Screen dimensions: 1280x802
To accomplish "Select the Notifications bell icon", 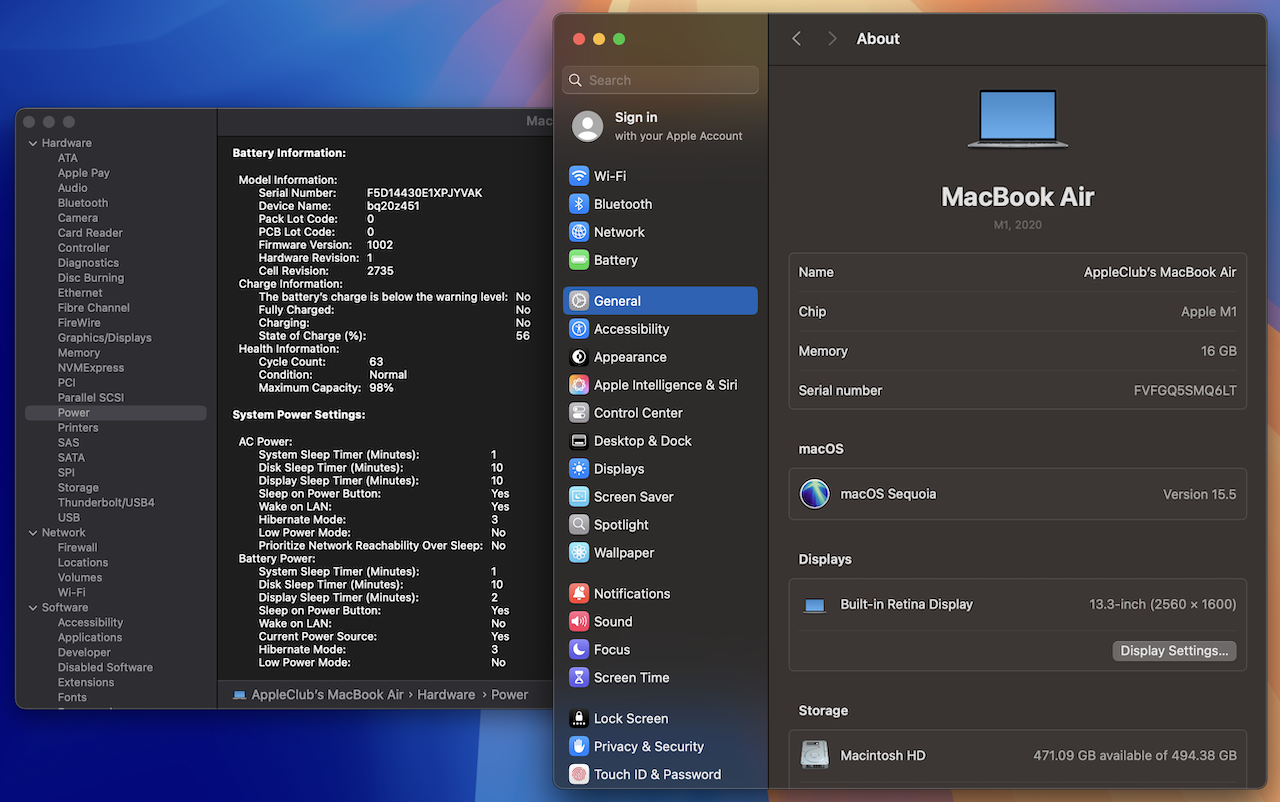I will coord(579,594).
